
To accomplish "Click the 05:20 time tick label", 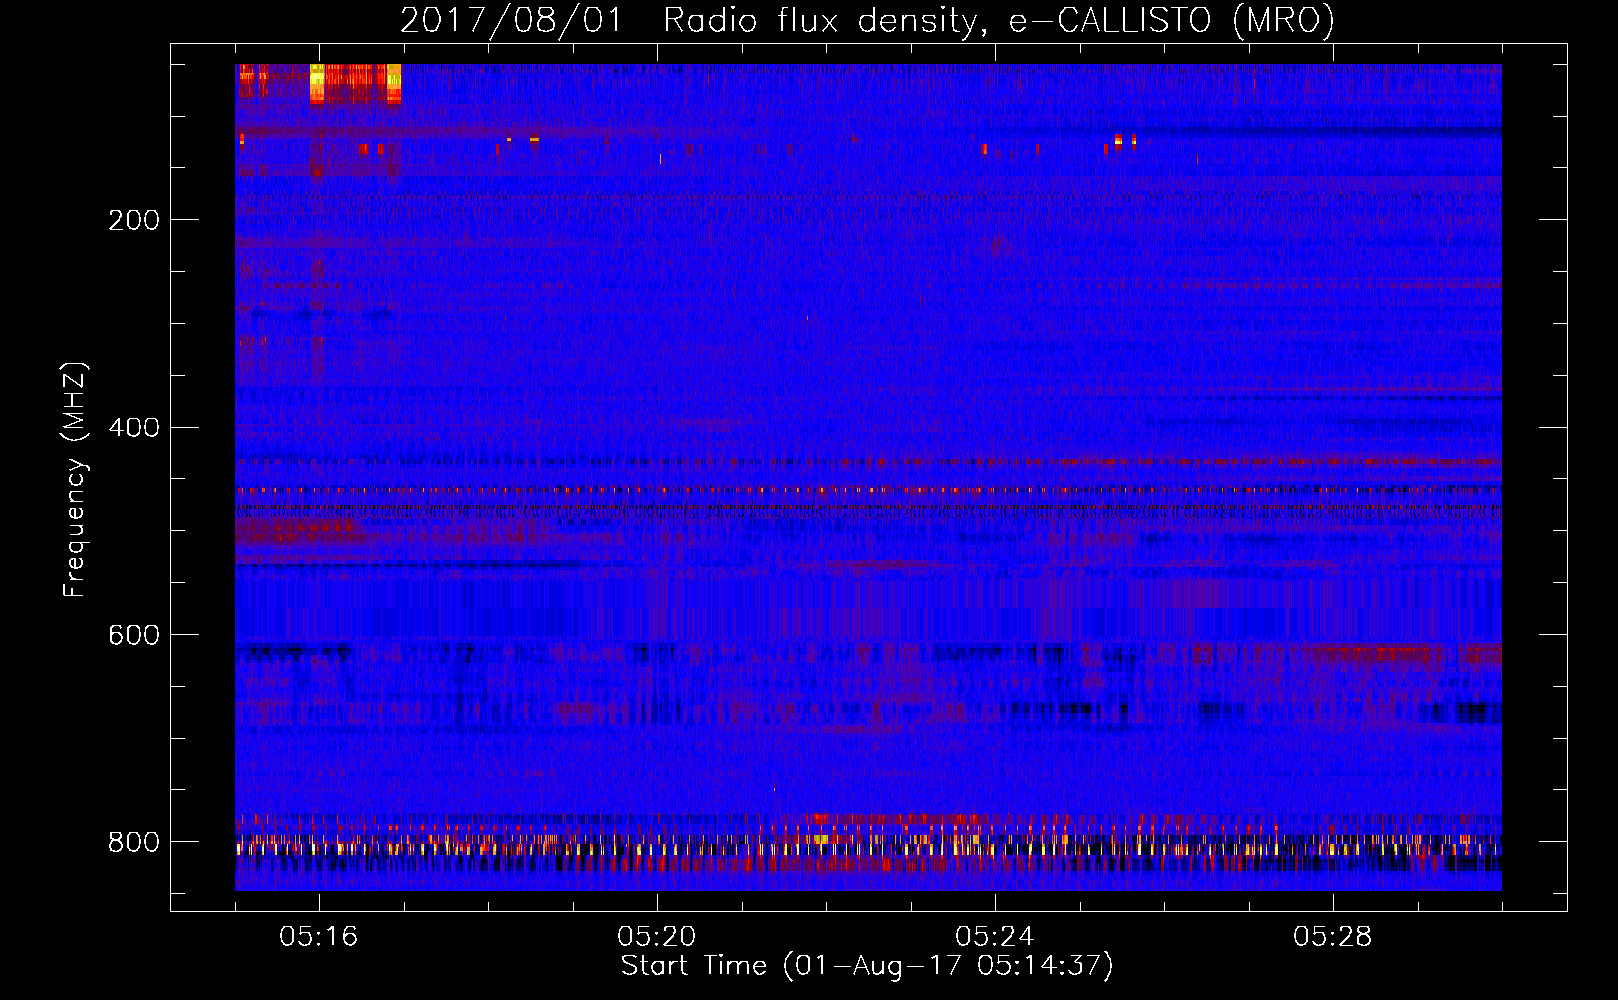I will 657,936.
